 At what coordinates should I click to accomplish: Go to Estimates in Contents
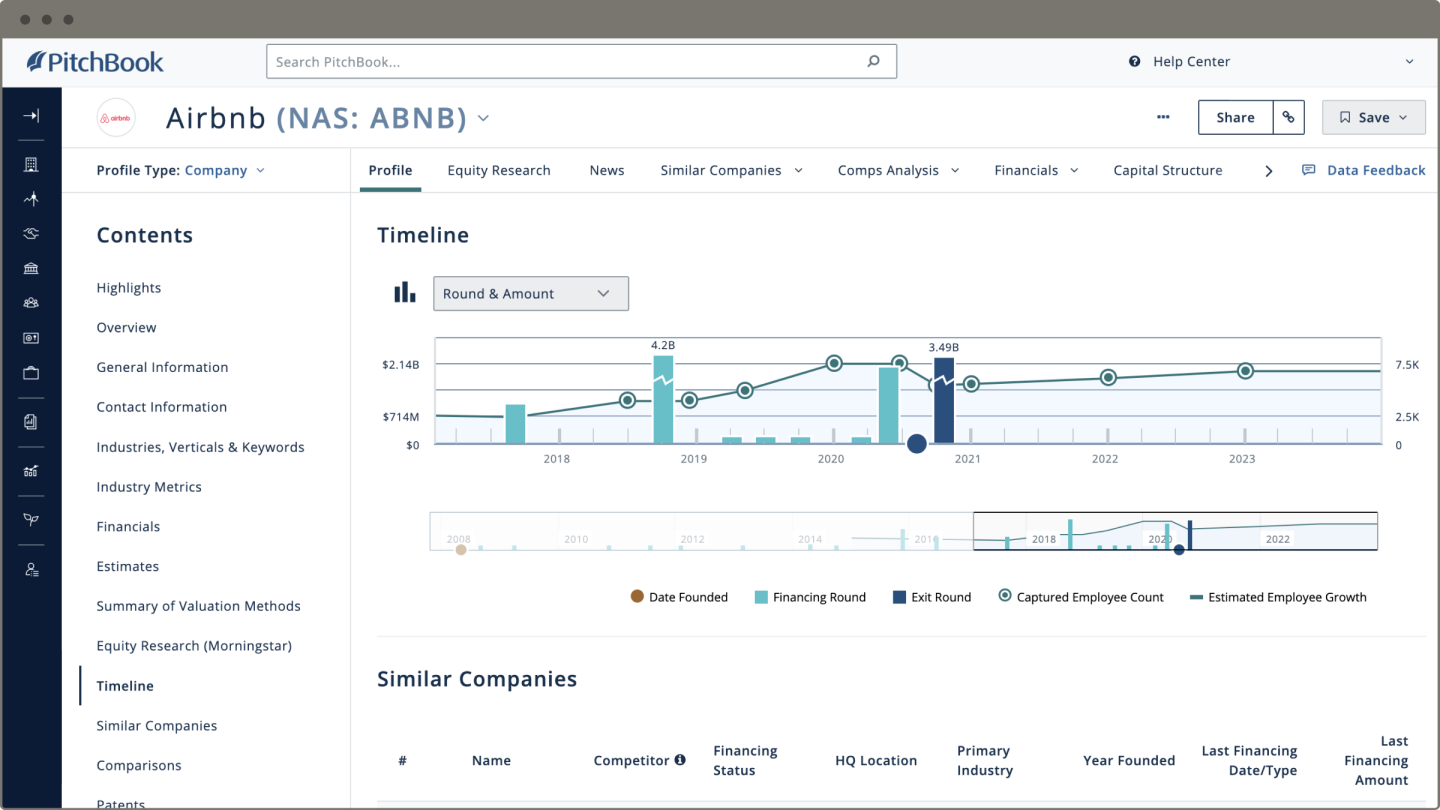tap(128, 566)
